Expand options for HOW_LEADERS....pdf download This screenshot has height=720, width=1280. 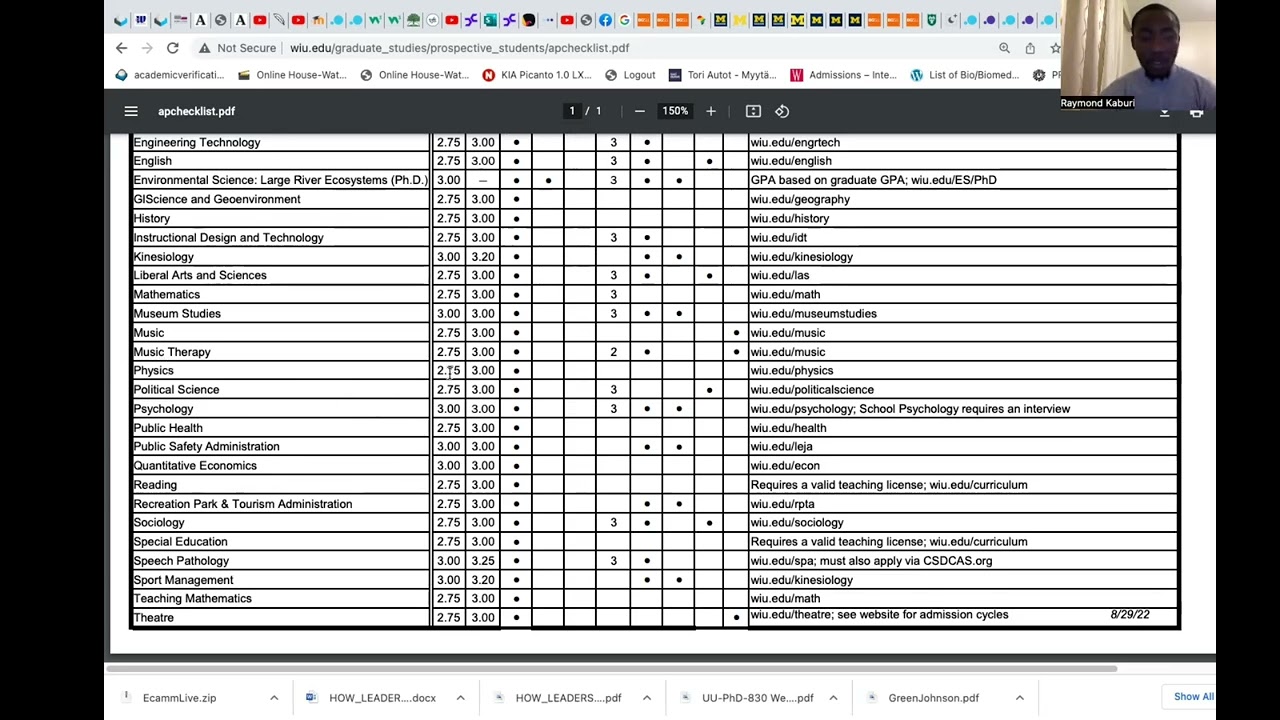pos(647,698)
